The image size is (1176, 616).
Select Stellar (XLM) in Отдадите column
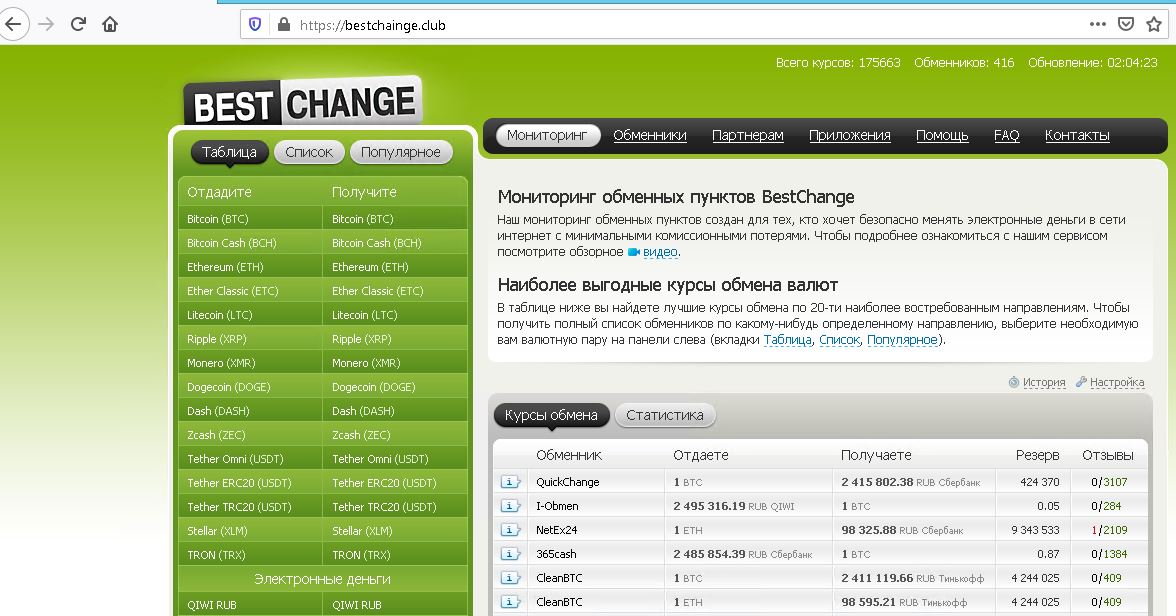coord(250,531)
